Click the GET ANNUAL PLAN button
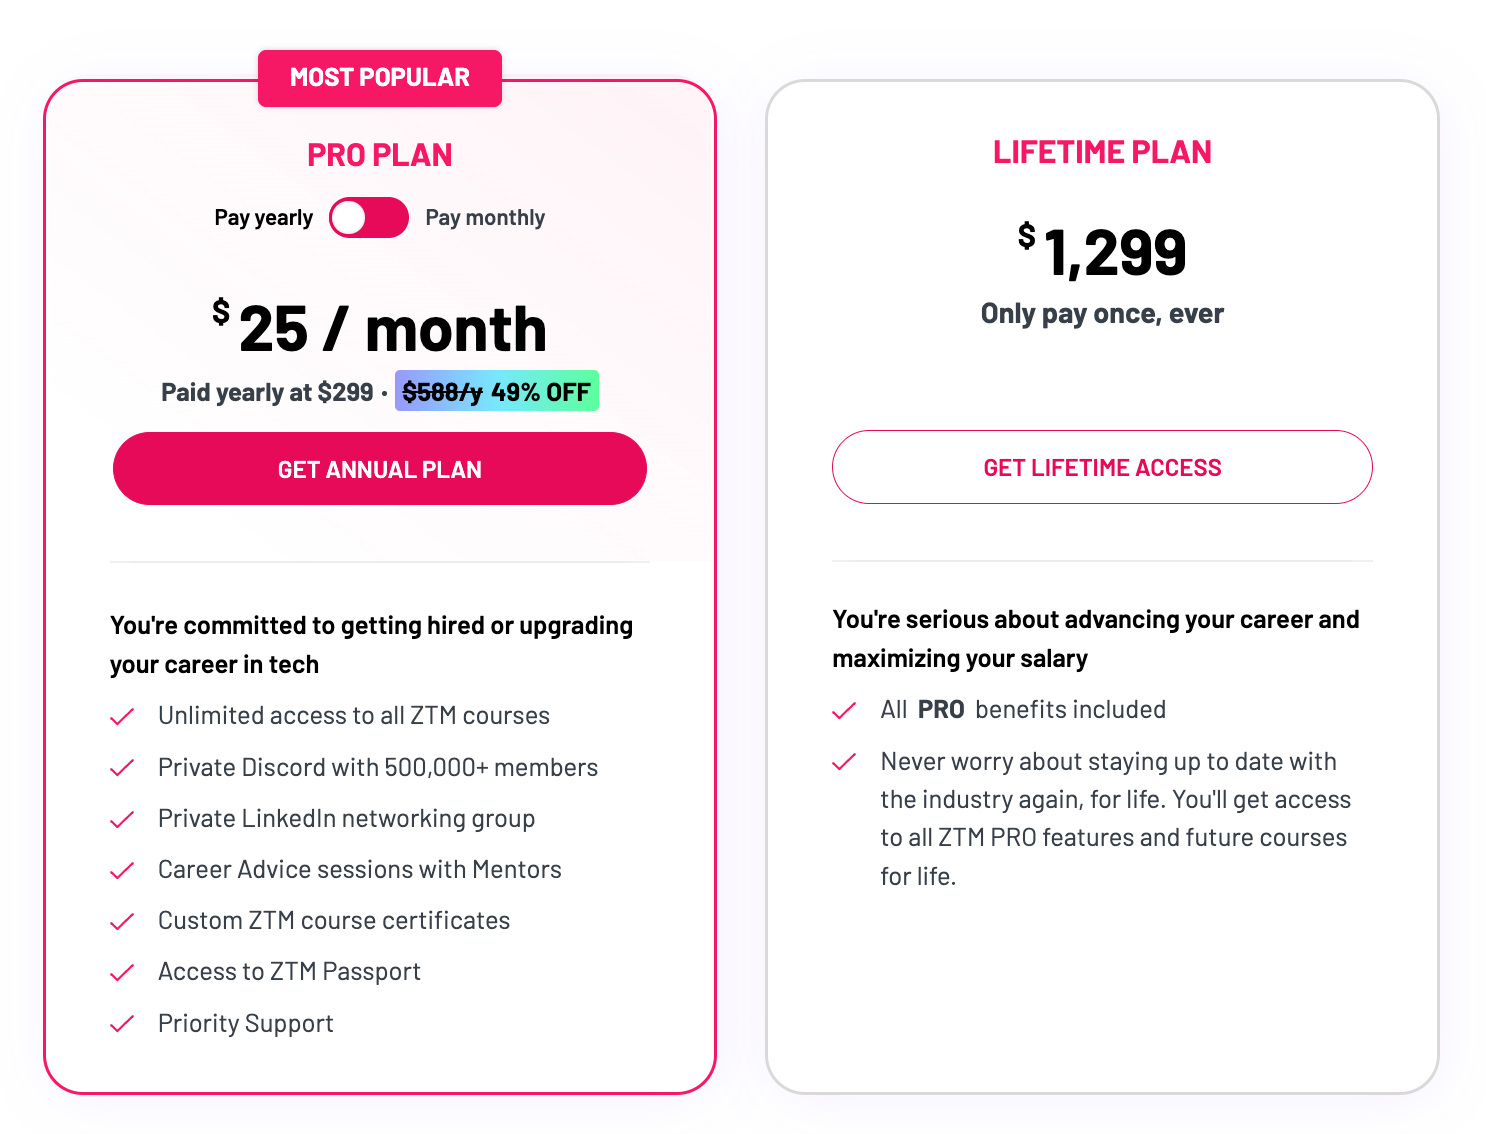1486x1134 pixels. (x=380, y=469)
